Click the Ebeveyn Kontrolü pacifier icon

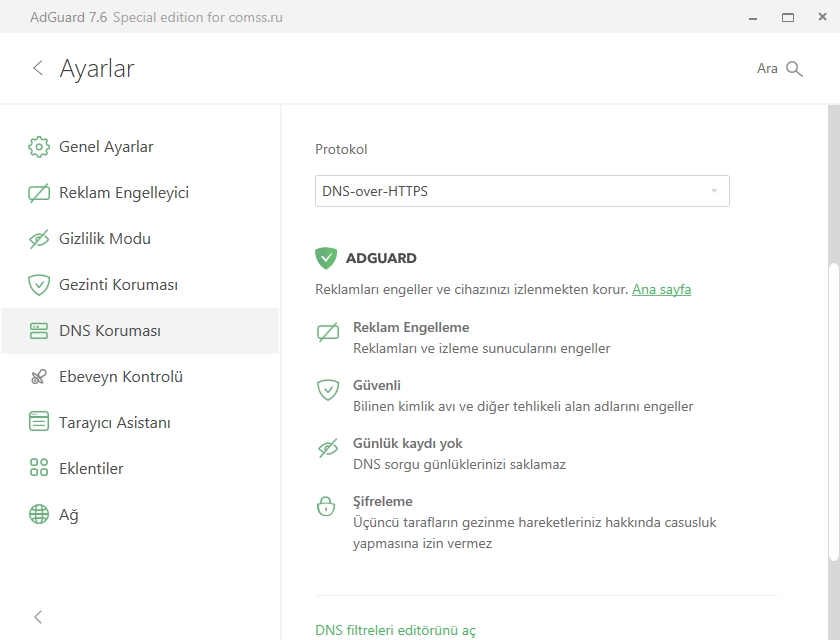click(39, 377)
